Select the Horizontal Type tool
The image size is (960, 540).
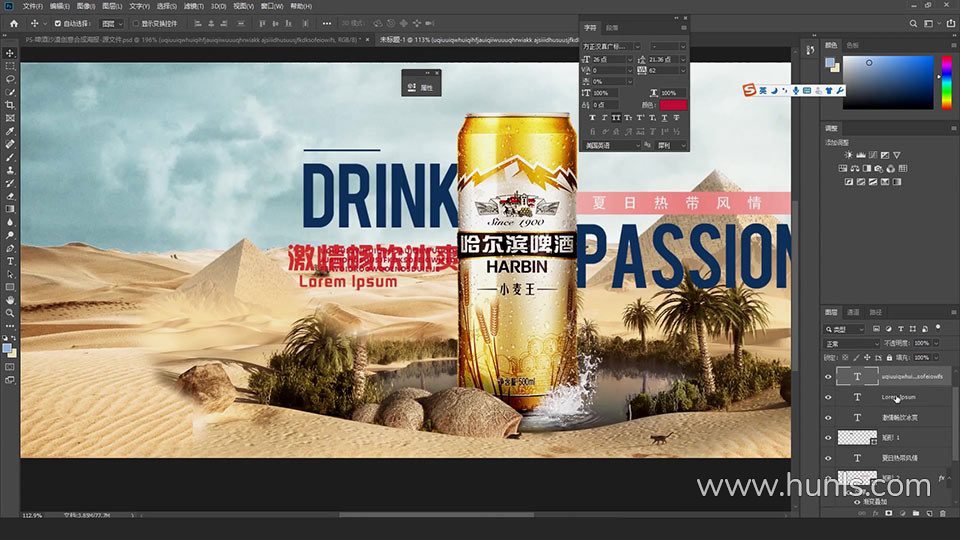pyautogui.click(x=10, y=261)
